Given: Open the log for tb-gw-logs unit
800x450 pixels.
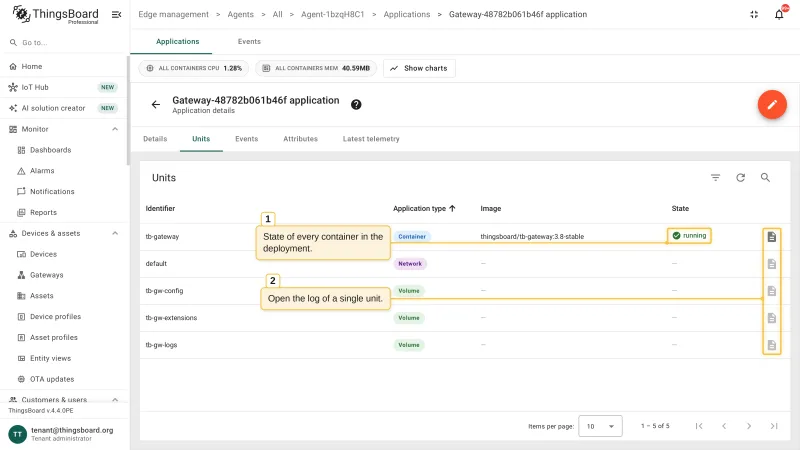Looking at the screenshot, I should point(771,345).
